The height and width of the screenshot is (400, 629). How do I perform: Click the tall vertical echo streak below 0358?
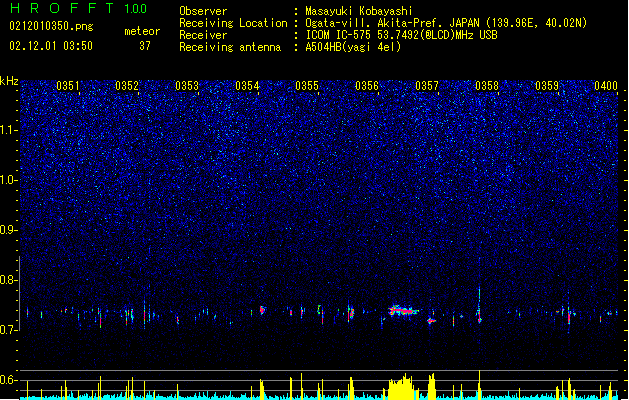coord(479,305)
